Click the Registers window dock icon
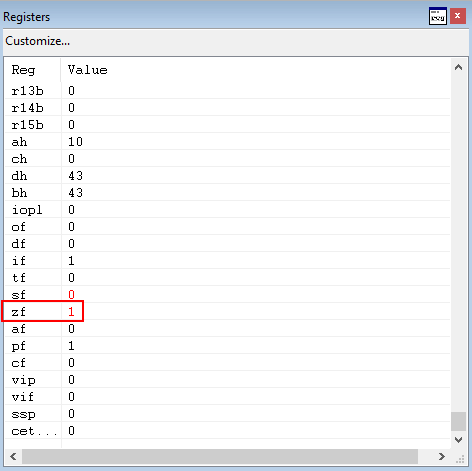Screen dimensions: 472x471 coord(438,16)
